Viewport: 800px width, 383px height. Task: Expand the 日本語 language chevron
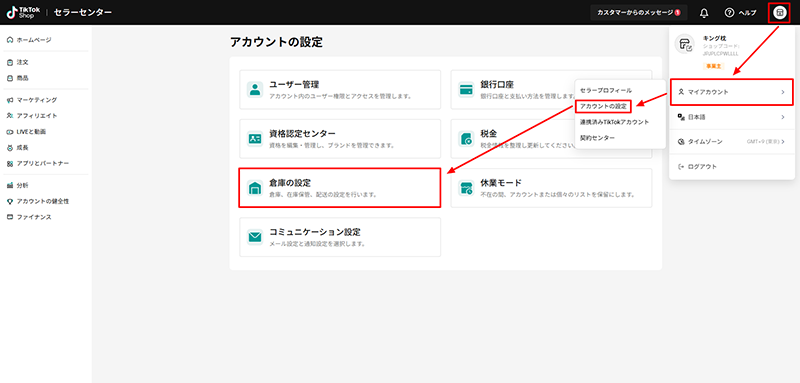783,117
